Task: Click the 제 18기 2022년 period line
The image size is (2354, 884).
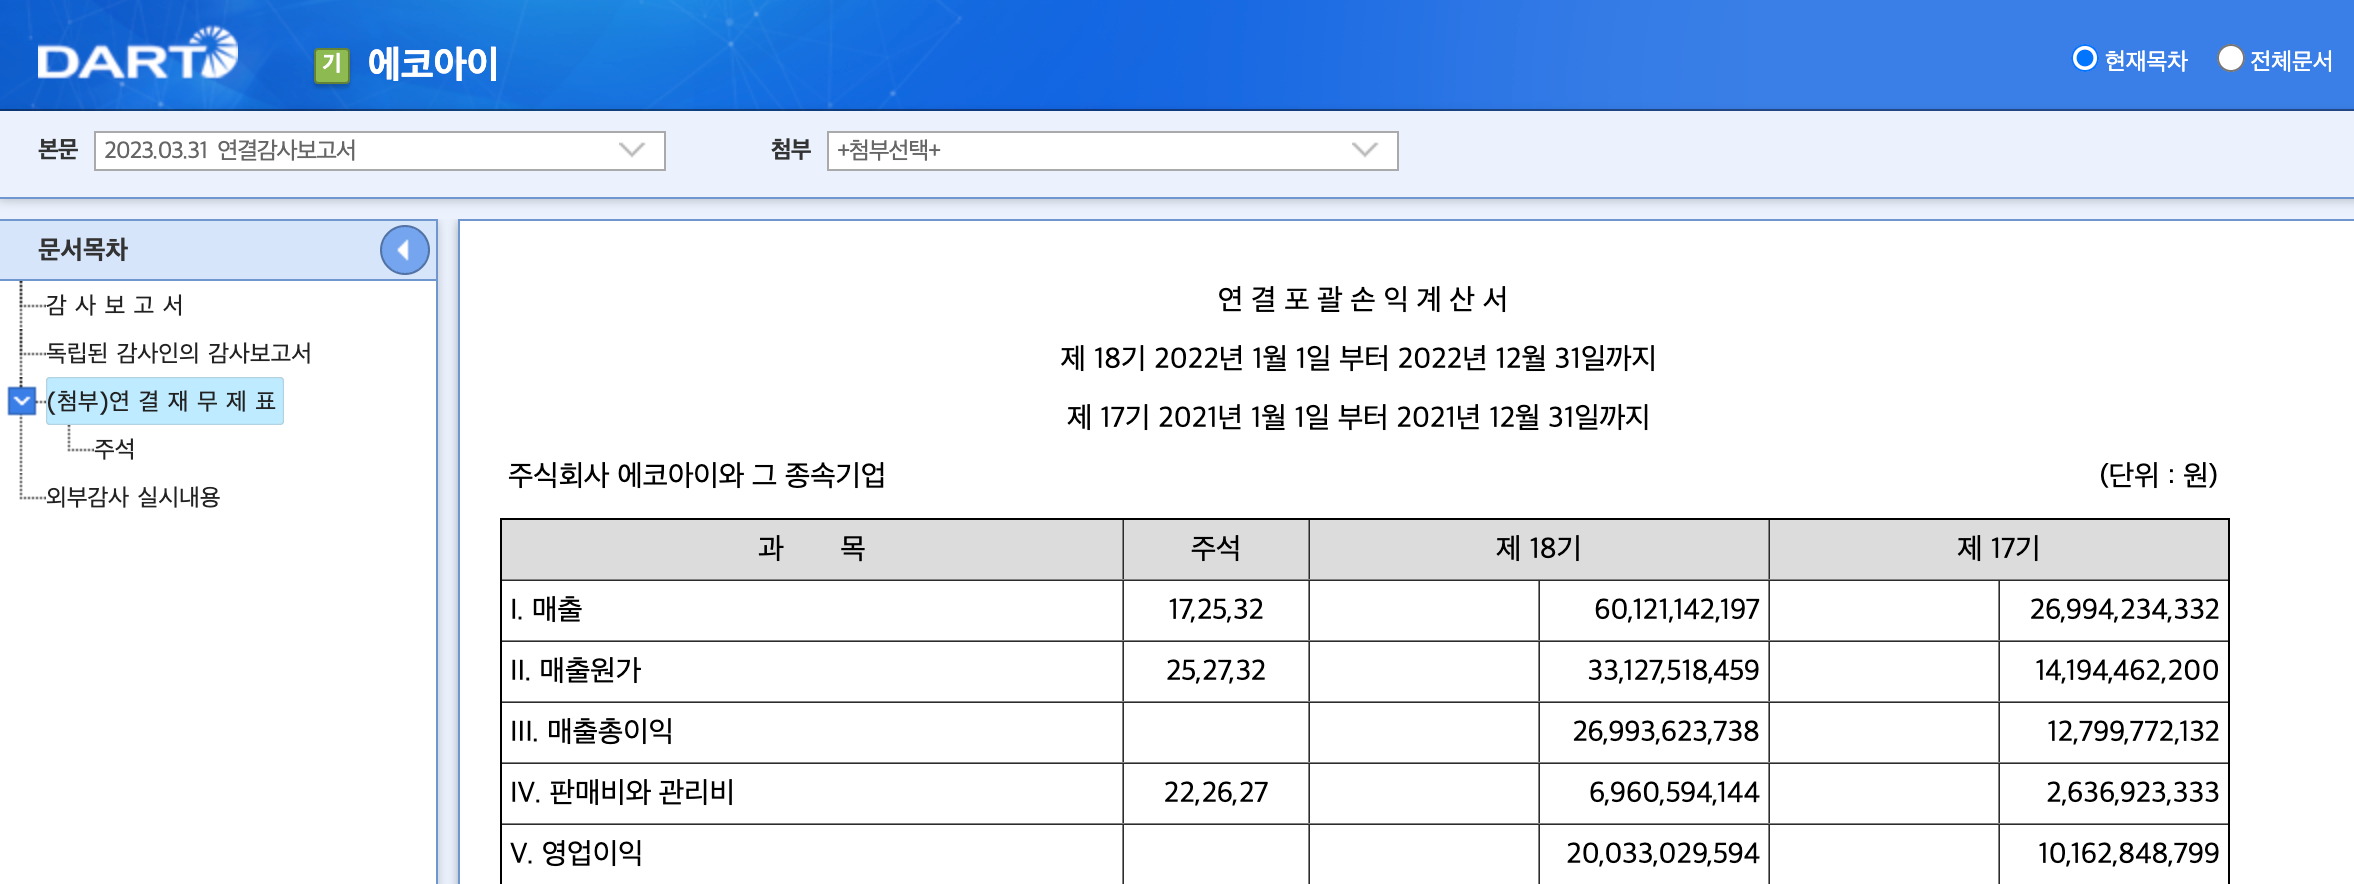Action: [1358, 357]
